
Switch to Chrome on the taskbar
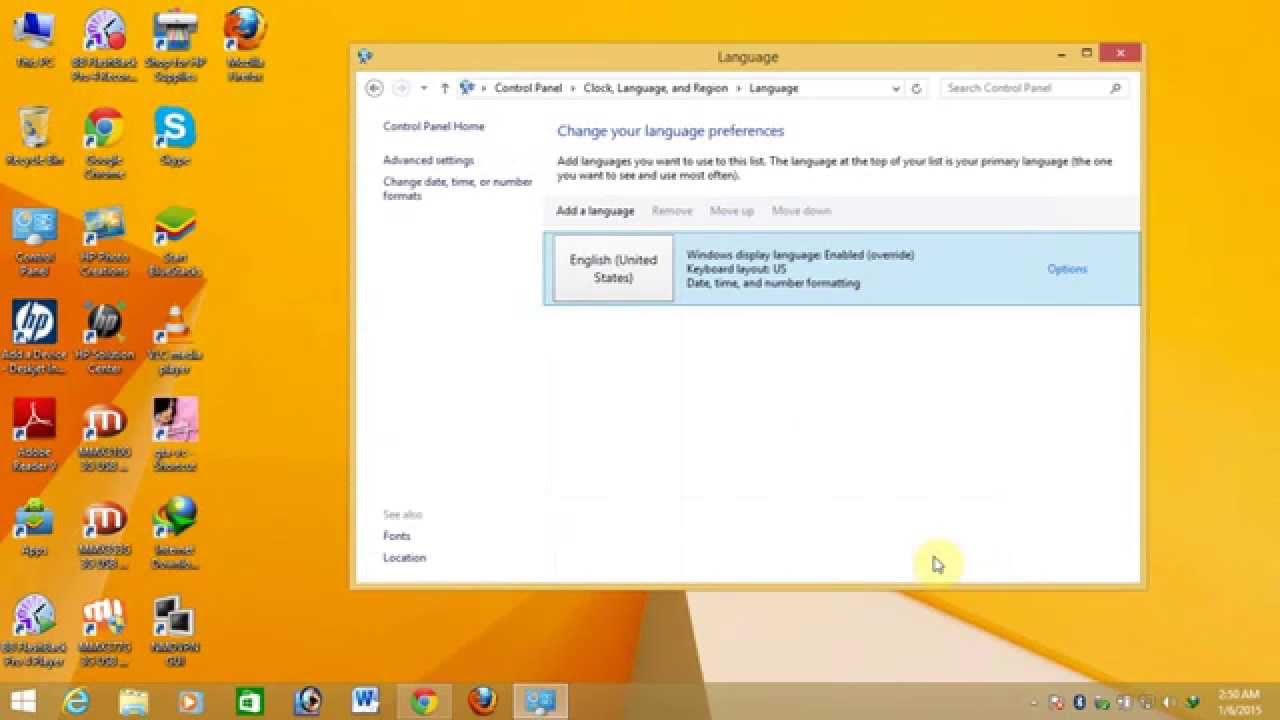point(424,701)
